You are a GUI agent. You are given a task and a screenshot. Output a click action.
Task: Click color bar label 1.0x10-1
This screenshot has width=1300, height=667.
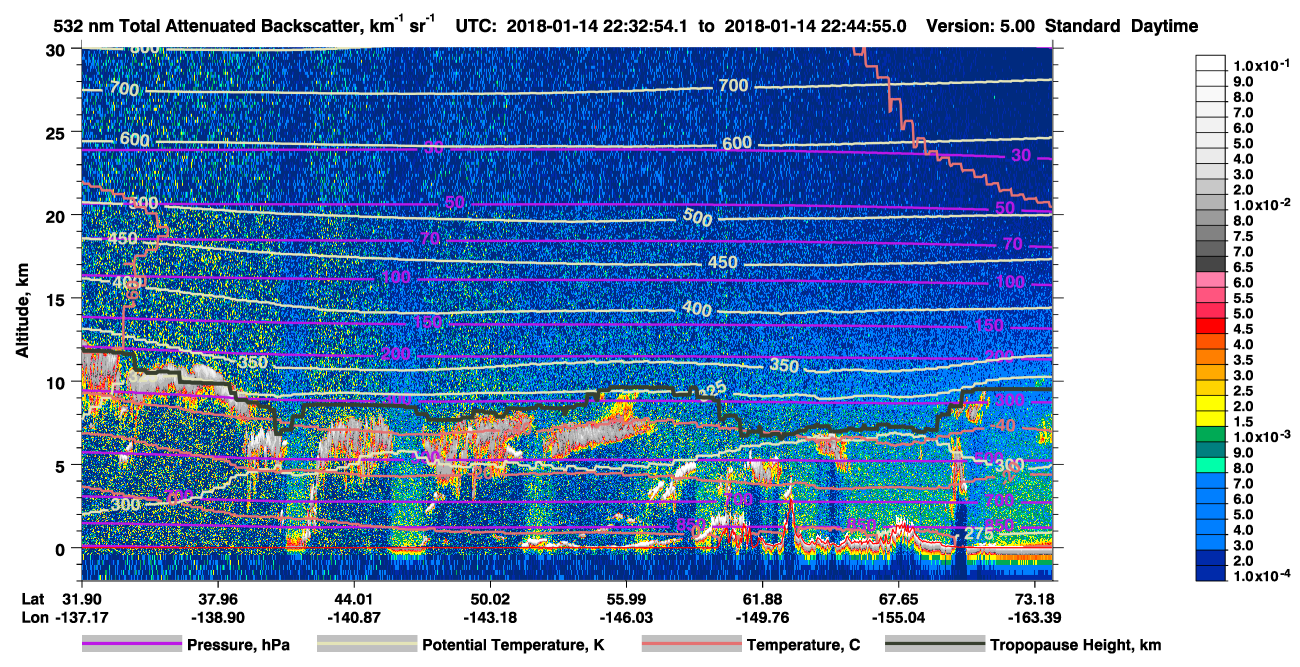click(x=1262, y=66)
